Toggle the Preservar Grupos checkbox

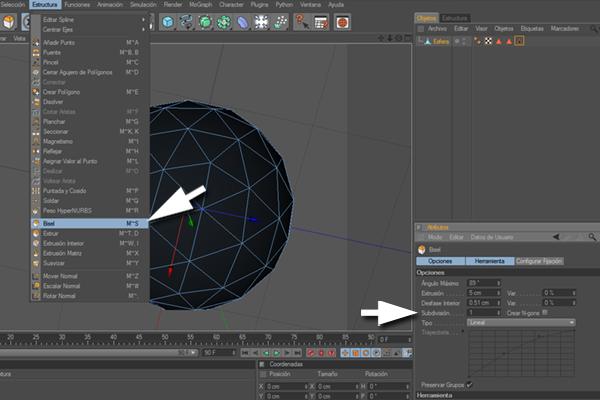tap(469, 385)
